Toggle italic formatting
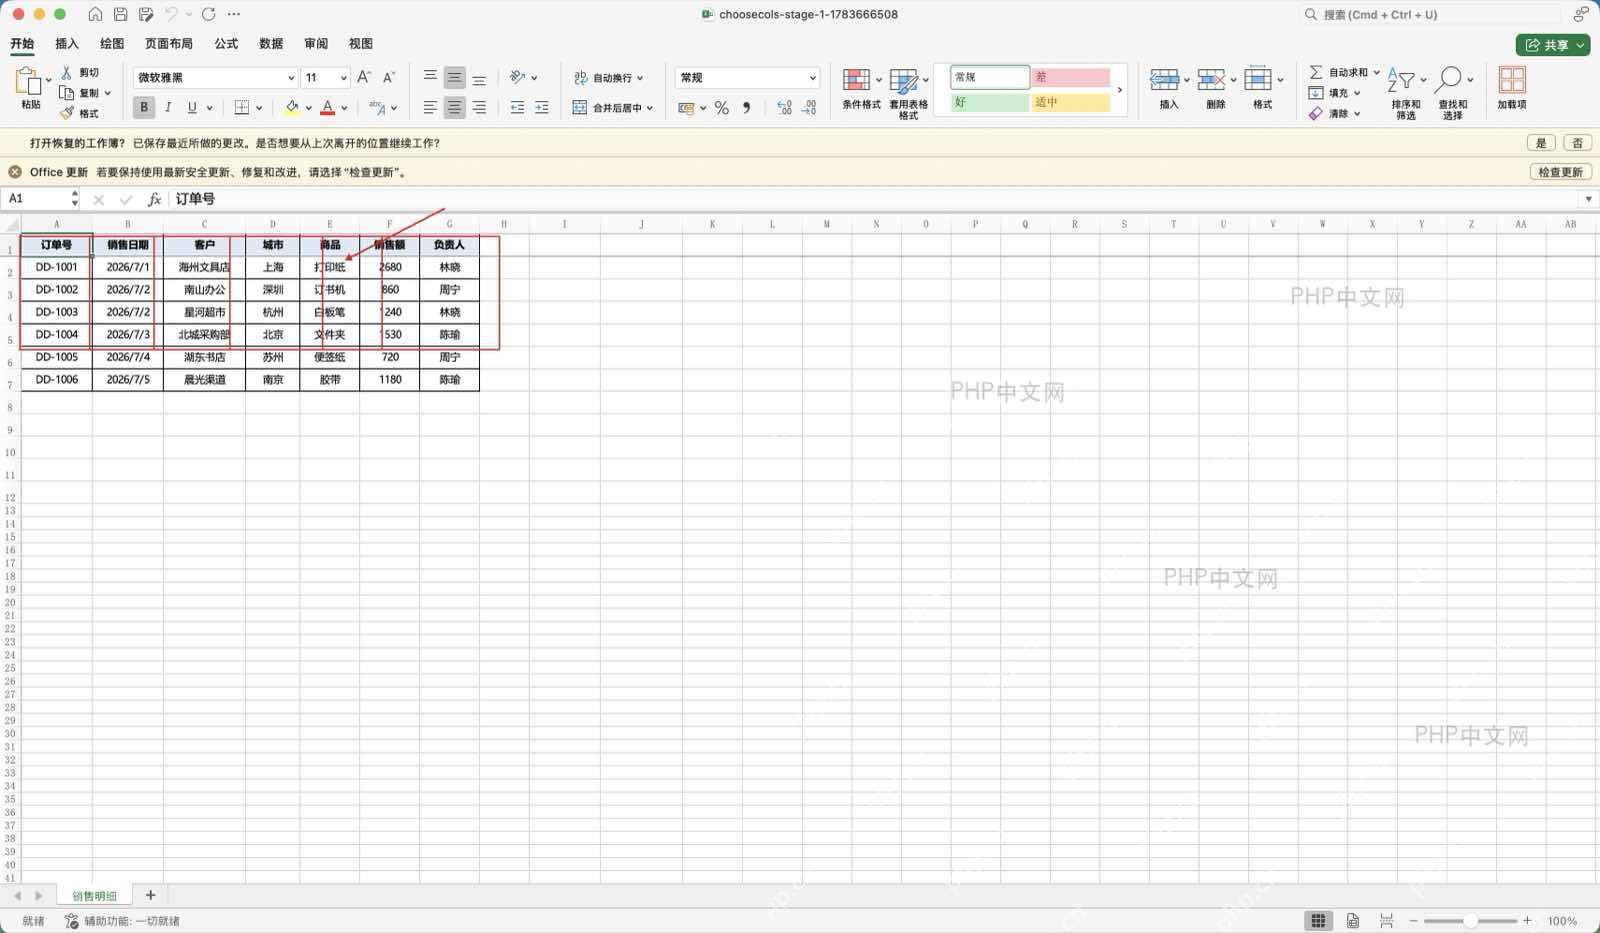Image resolution: width=1600 pixels, height=933 pixels. [168, 108]
